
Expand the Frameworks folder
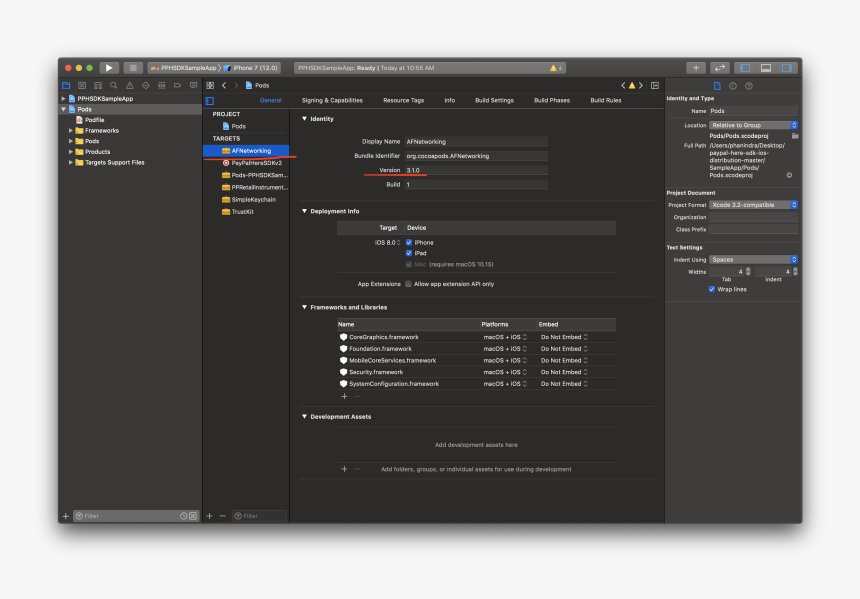tap(71, 131)
